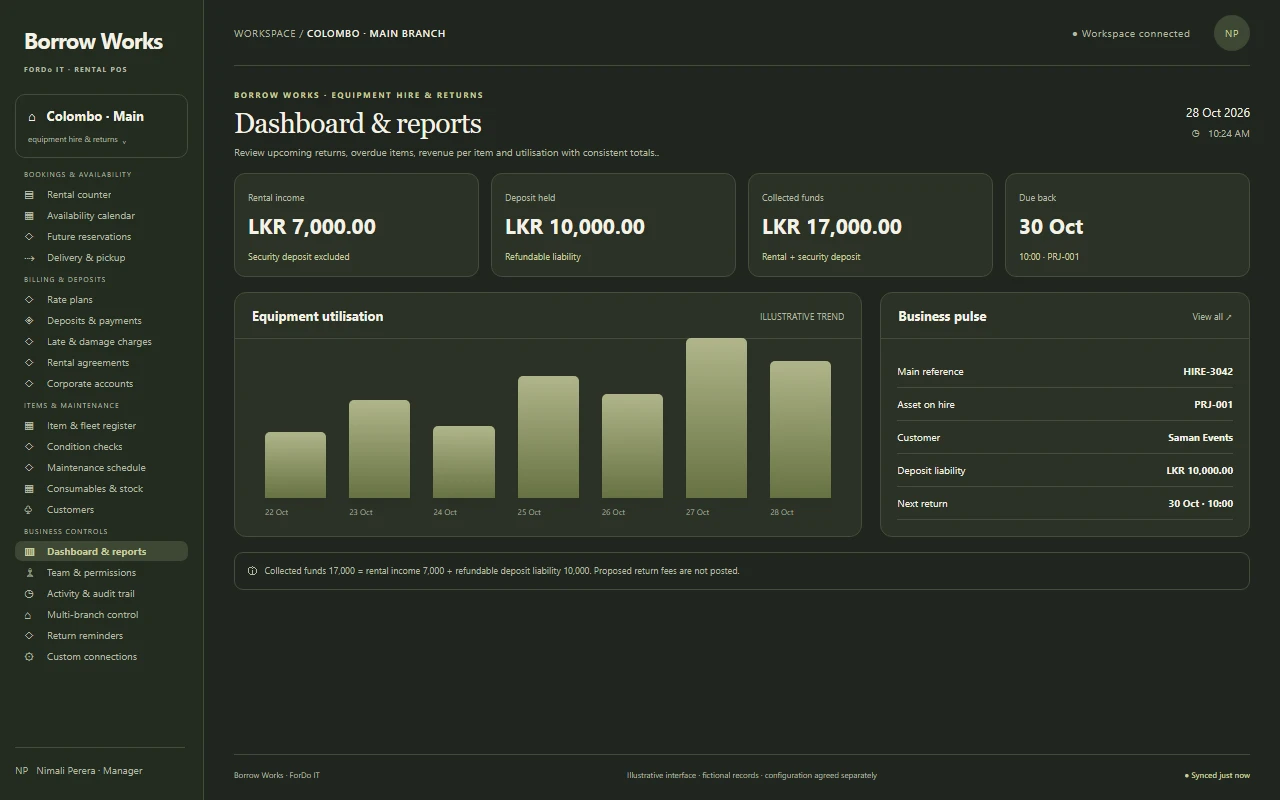Click the Saman Events customer value

point(1200,438)
